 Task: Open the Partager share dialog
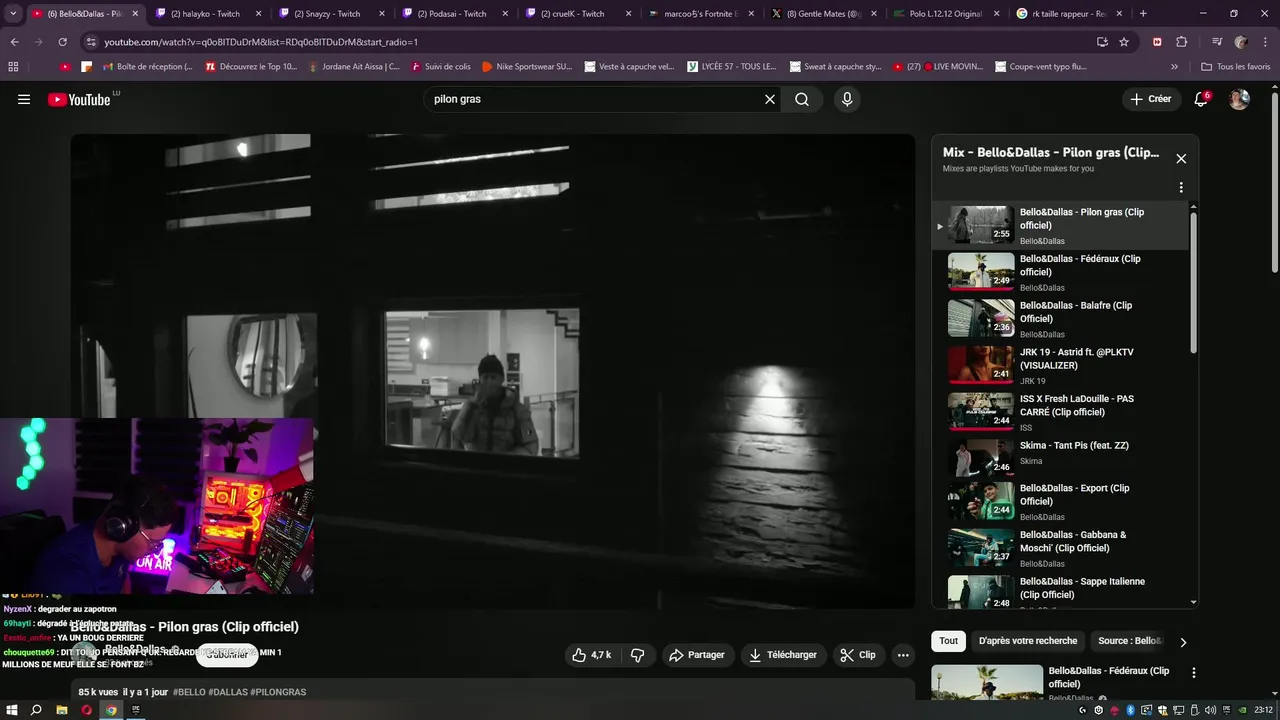coord(697,655)
